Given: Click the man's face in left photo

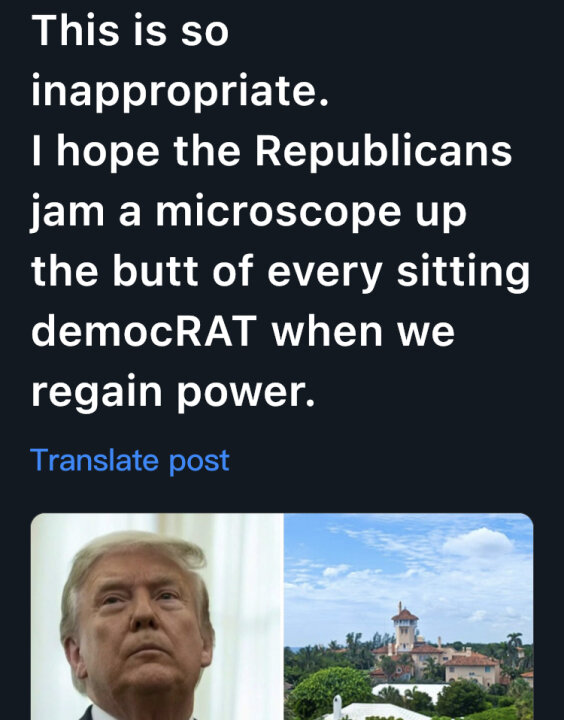Looking at the screenshot, I should pyautogui.click(x=140, y=629).
